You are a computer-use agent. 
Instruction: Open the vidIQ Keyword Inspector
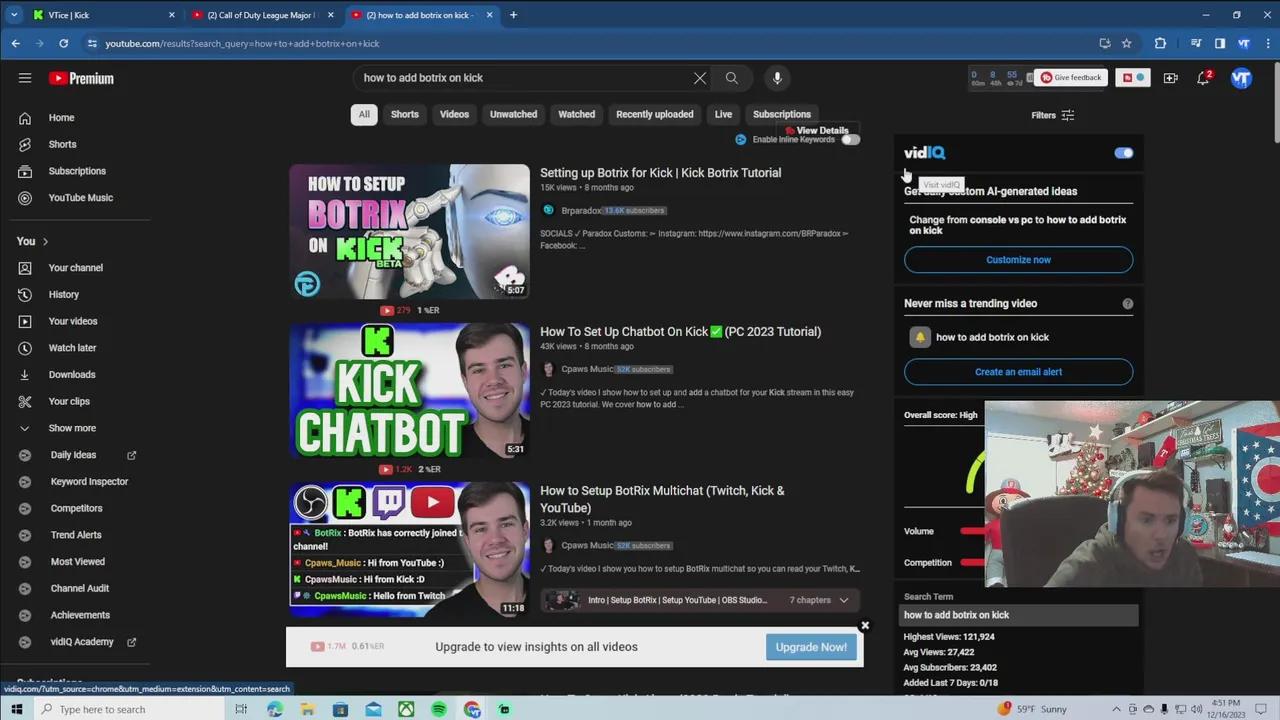(89, 481)
